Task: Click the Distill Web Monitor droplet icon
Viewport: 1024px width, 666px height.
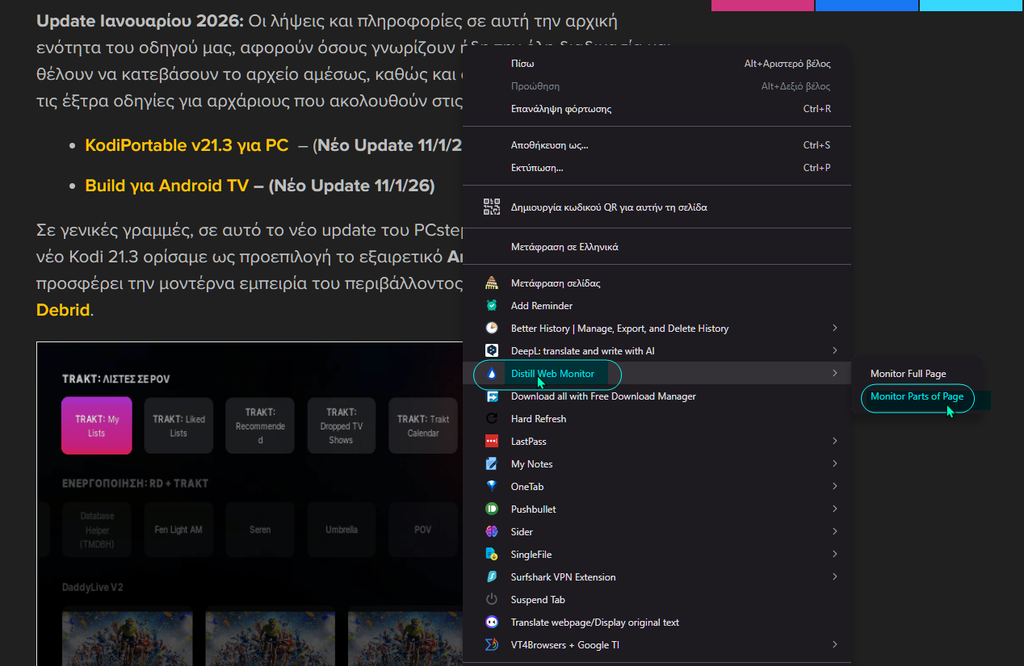Action: tap(492, 373)
